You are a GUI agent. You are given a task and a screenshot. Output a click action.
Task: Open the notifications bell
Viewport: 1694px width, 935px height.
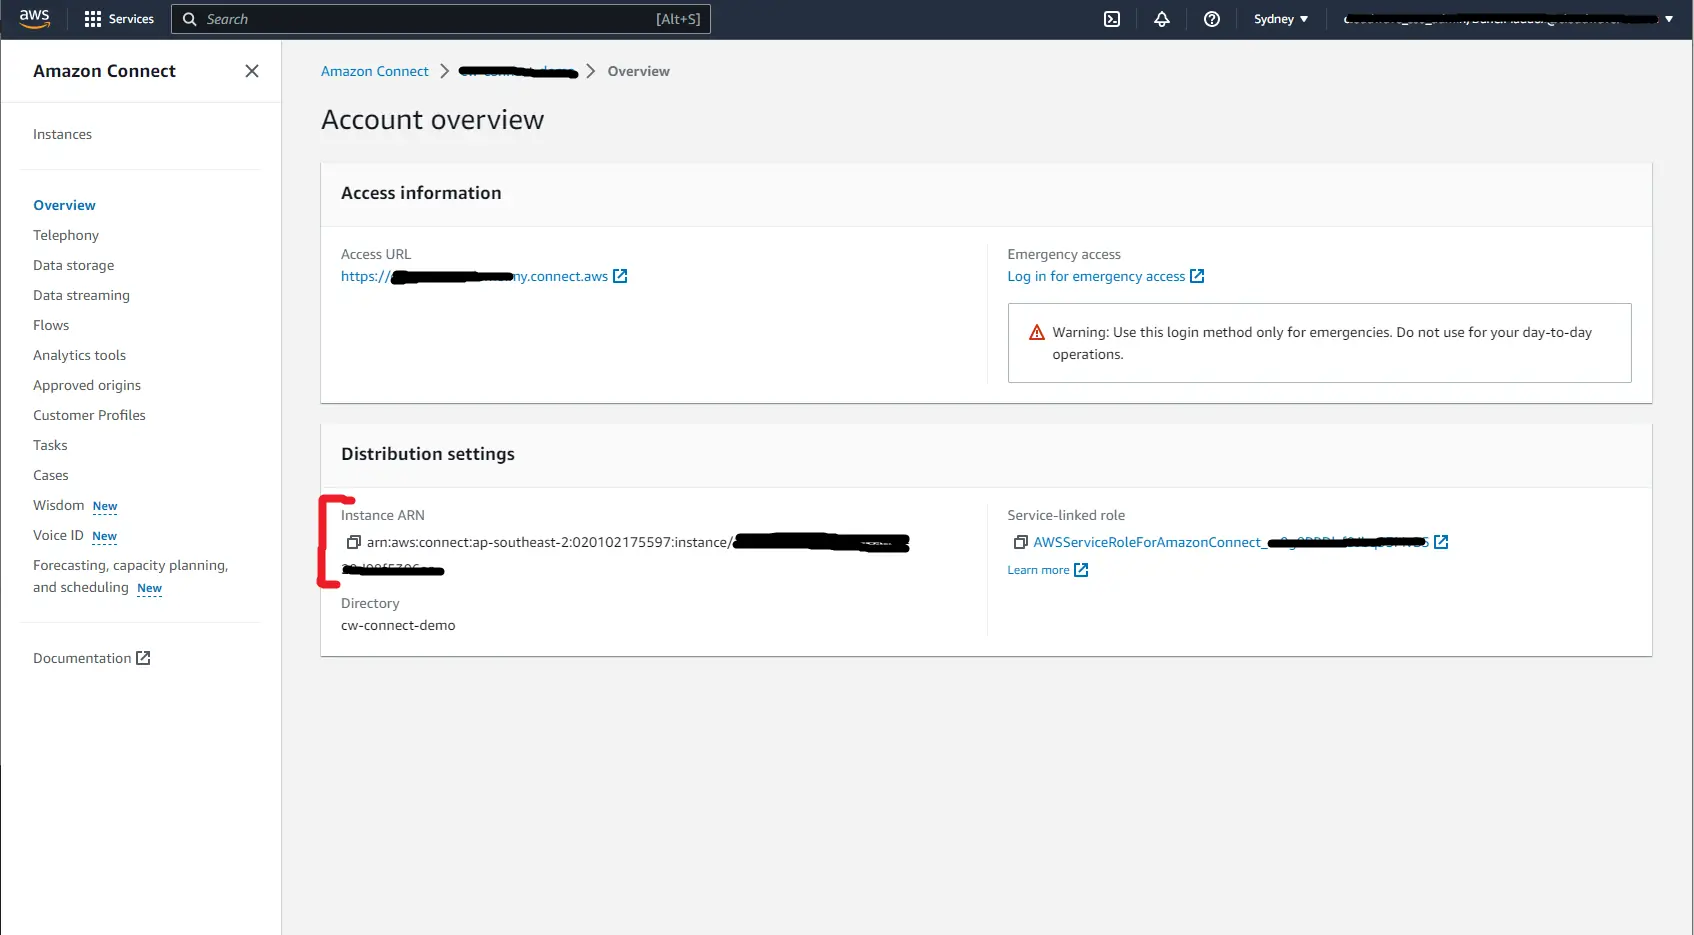1162,19
